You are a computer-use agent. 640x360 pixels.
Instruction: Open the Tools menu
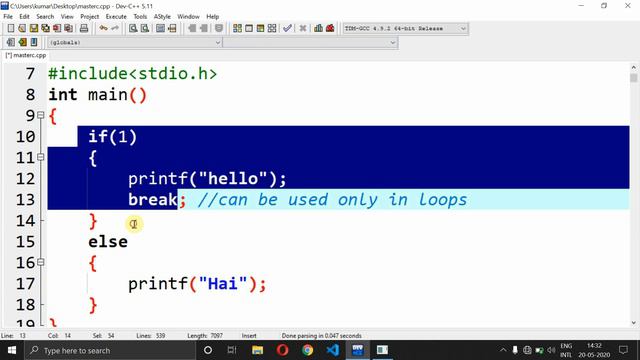click(x=140, y=17)
